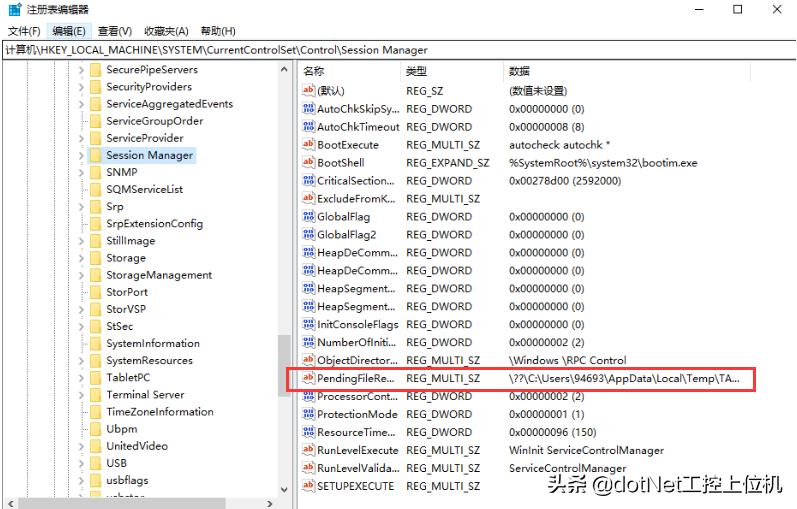Open the 收藏夹(A) menu
The image size is (797, 509).
click(166, 31)
